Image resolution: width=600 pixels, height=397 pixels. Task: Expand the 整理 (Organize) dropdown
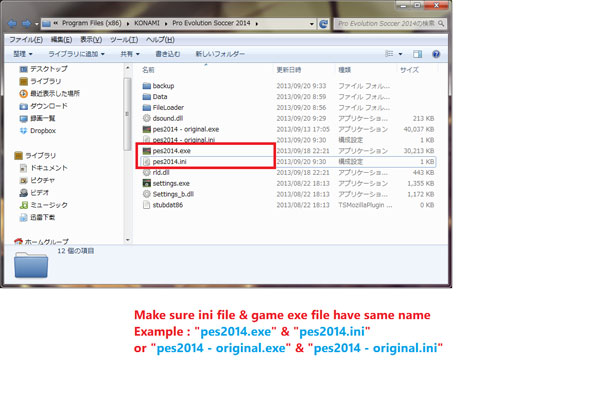[x=23, y=54]
